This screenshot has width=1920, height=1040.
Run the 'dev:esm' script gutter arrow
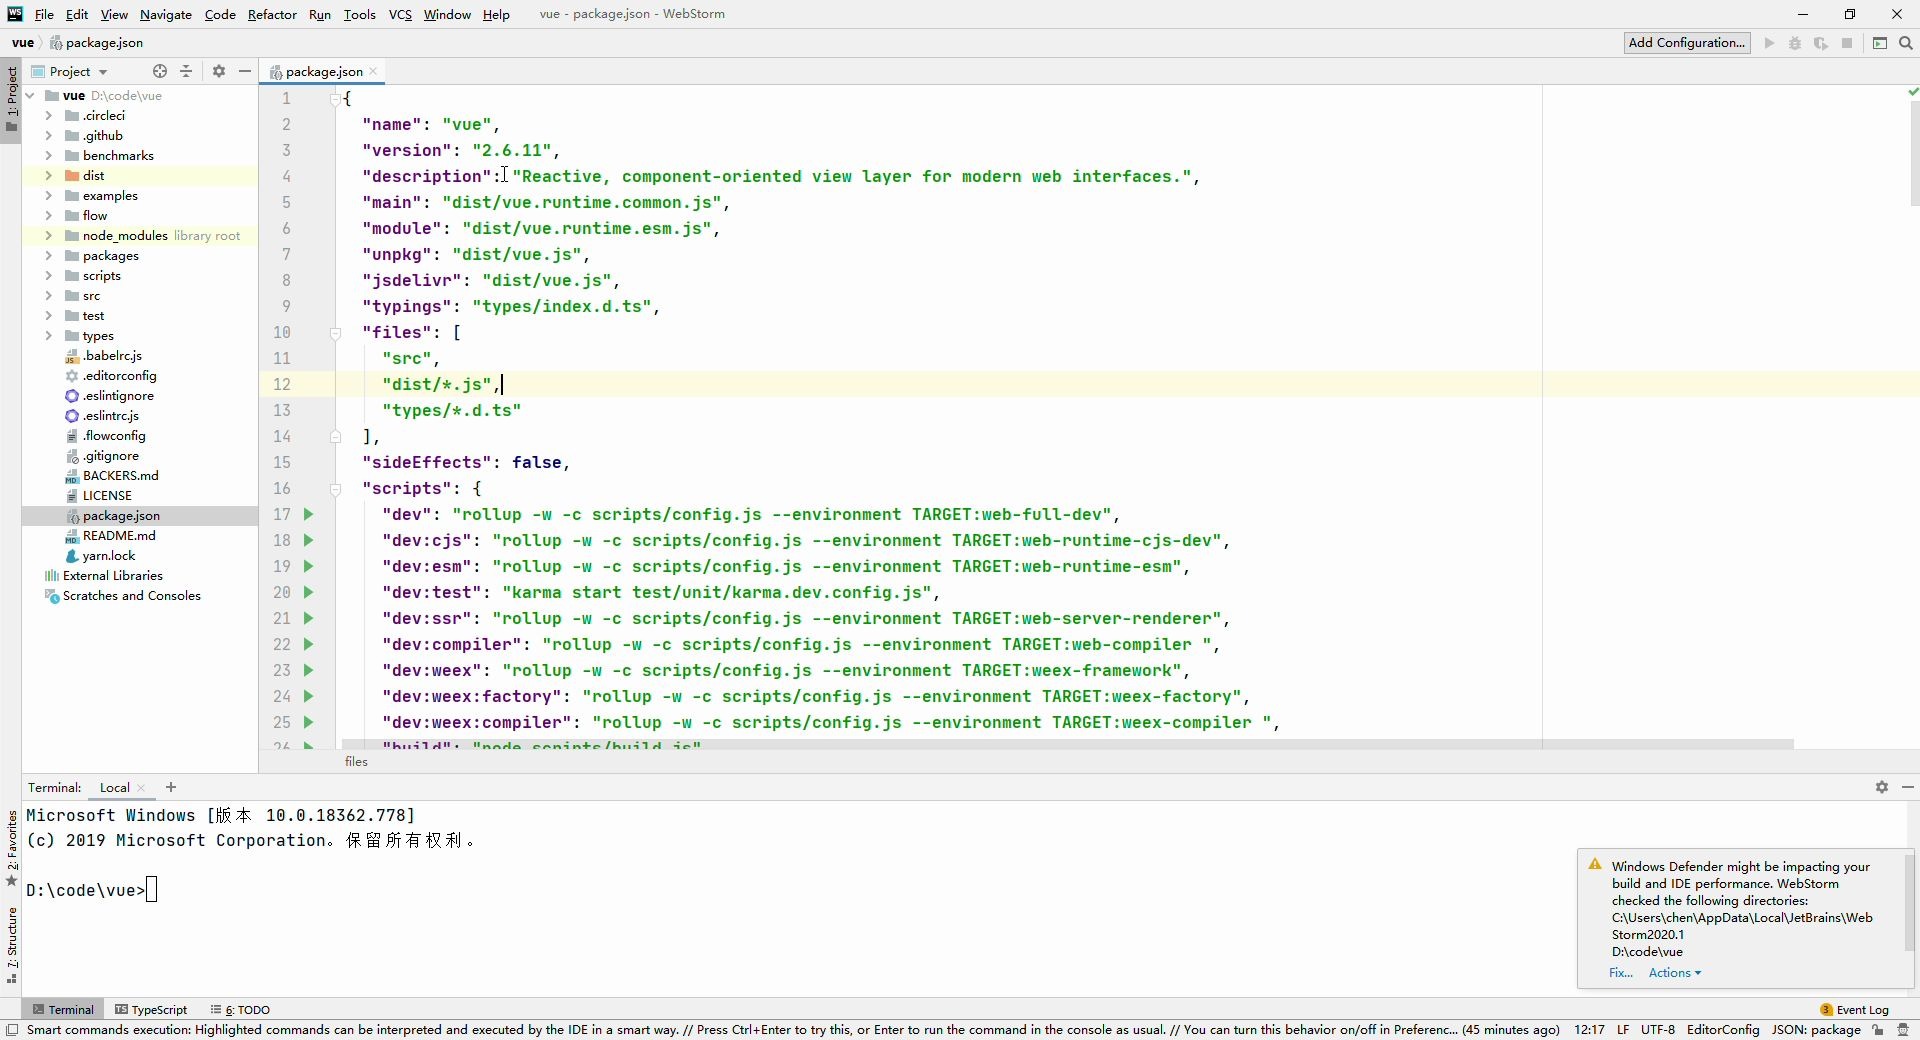click(x=308, y=566)
